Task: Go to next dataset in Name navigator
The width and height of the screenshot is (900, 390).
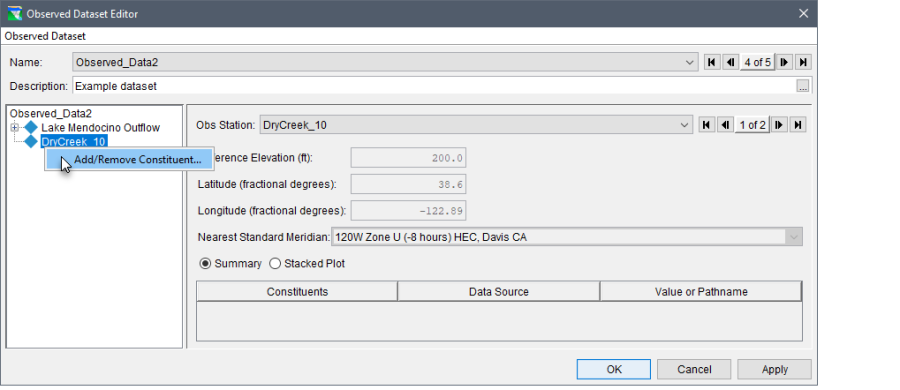Action: tap(784, 62)
